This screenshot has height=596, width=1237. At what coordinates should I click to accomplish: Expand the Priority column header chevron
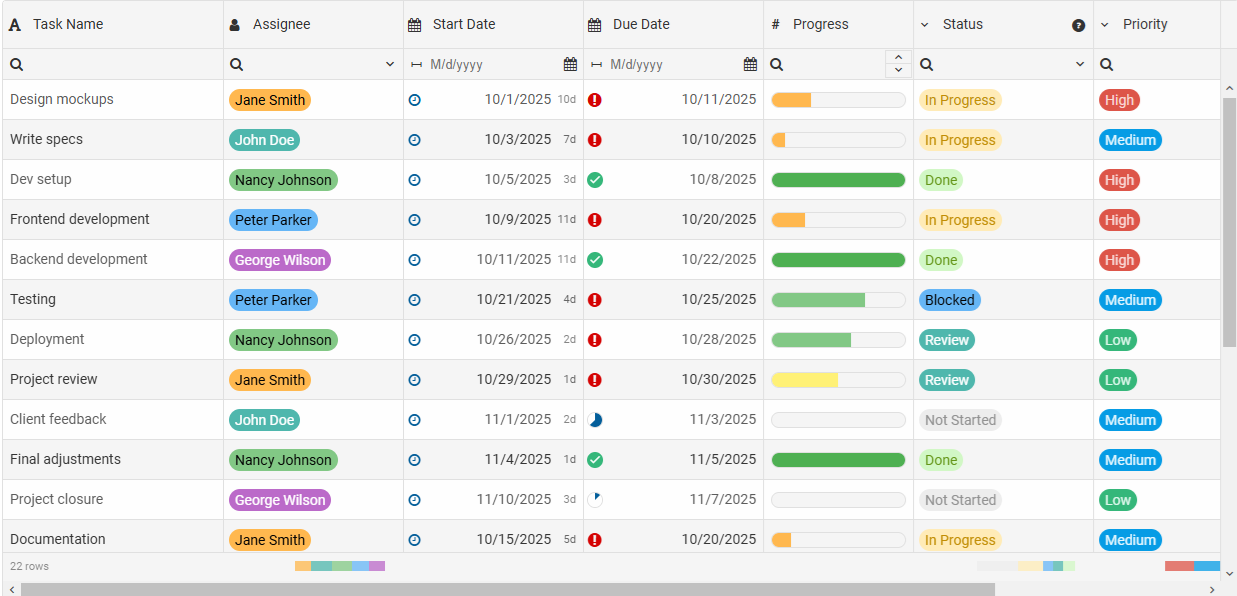(1105, 25)
